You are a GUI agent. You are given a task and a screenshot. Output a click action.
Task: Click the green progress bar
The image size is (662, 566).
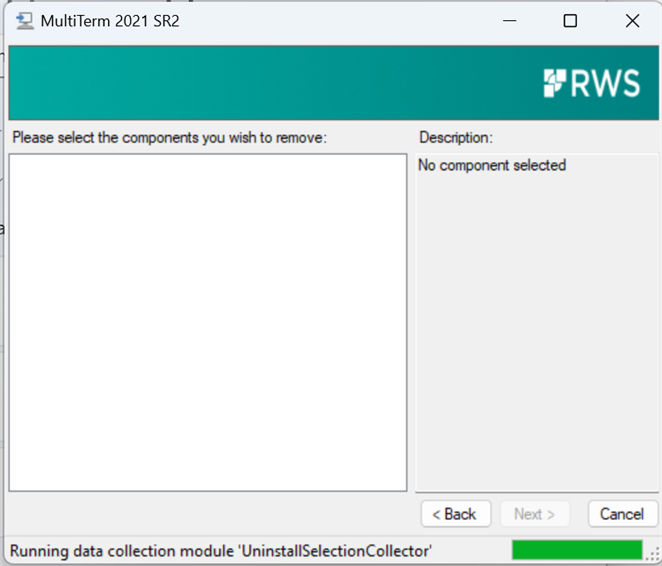point(577,550)
